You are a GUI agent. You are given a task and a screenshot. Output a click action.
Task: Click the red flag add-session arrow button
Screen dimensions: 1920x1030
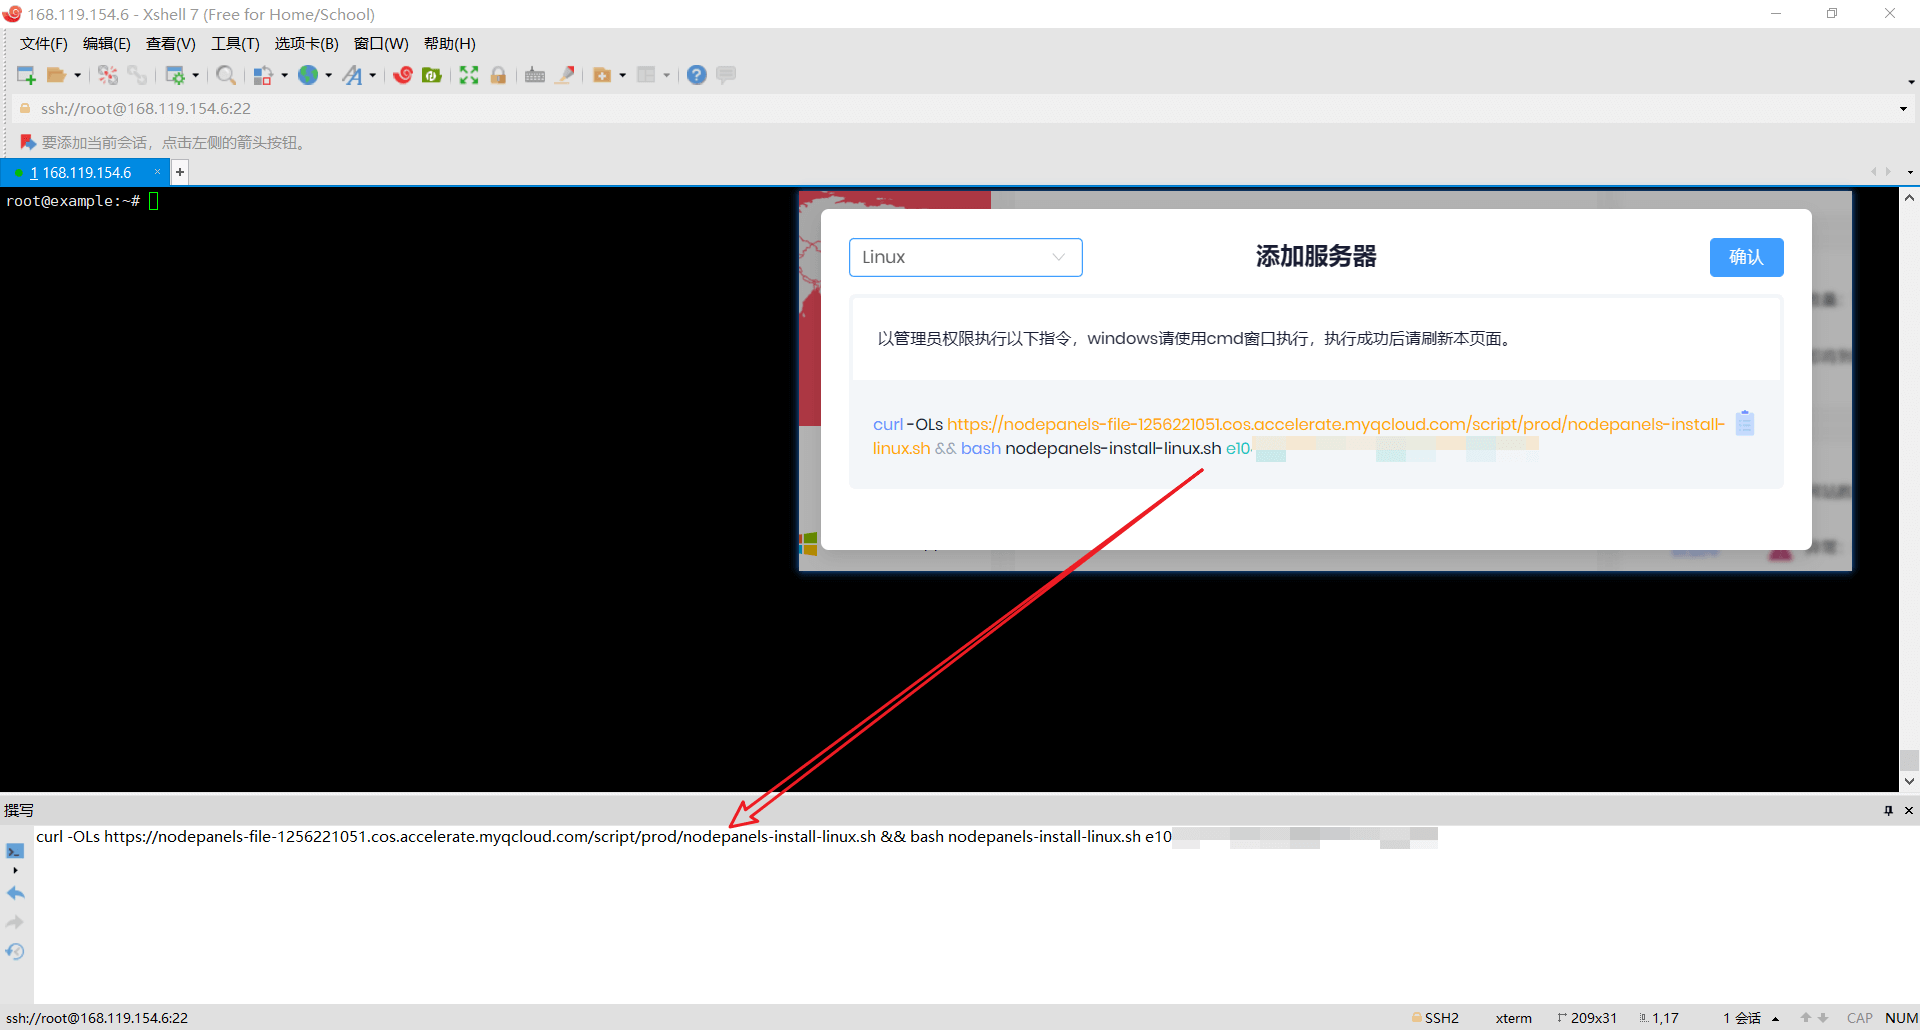28,142
